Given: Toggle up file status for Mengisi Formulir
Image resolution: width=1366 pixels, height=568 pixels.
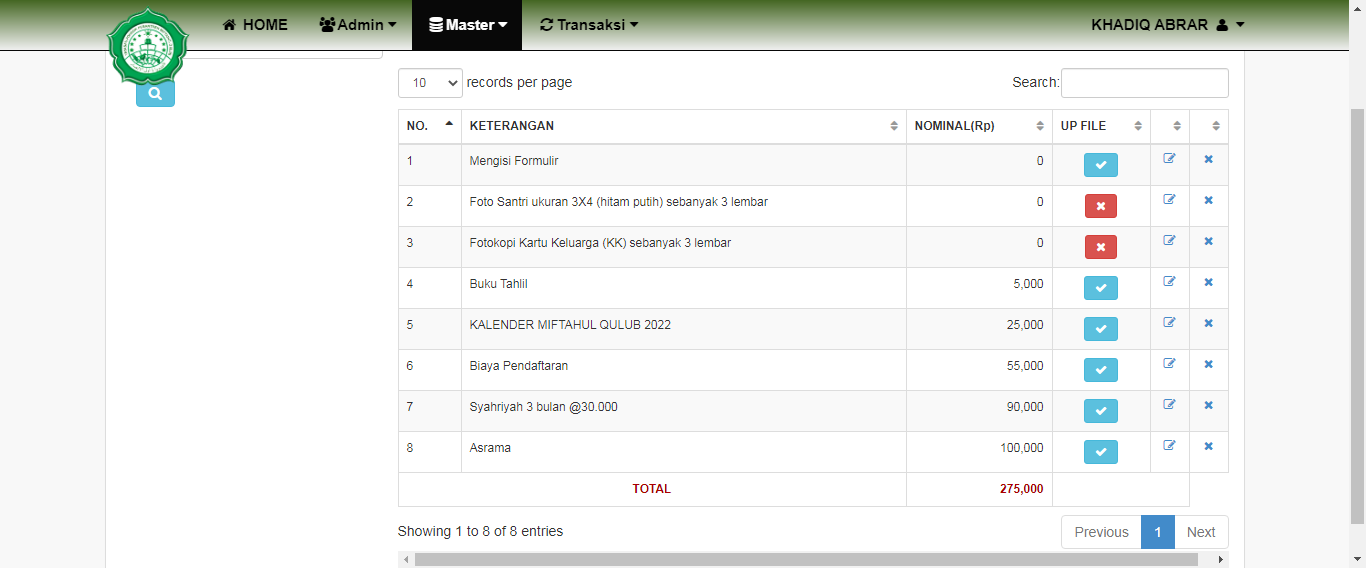Looking at the screenshot, I should click(1100, 165).
